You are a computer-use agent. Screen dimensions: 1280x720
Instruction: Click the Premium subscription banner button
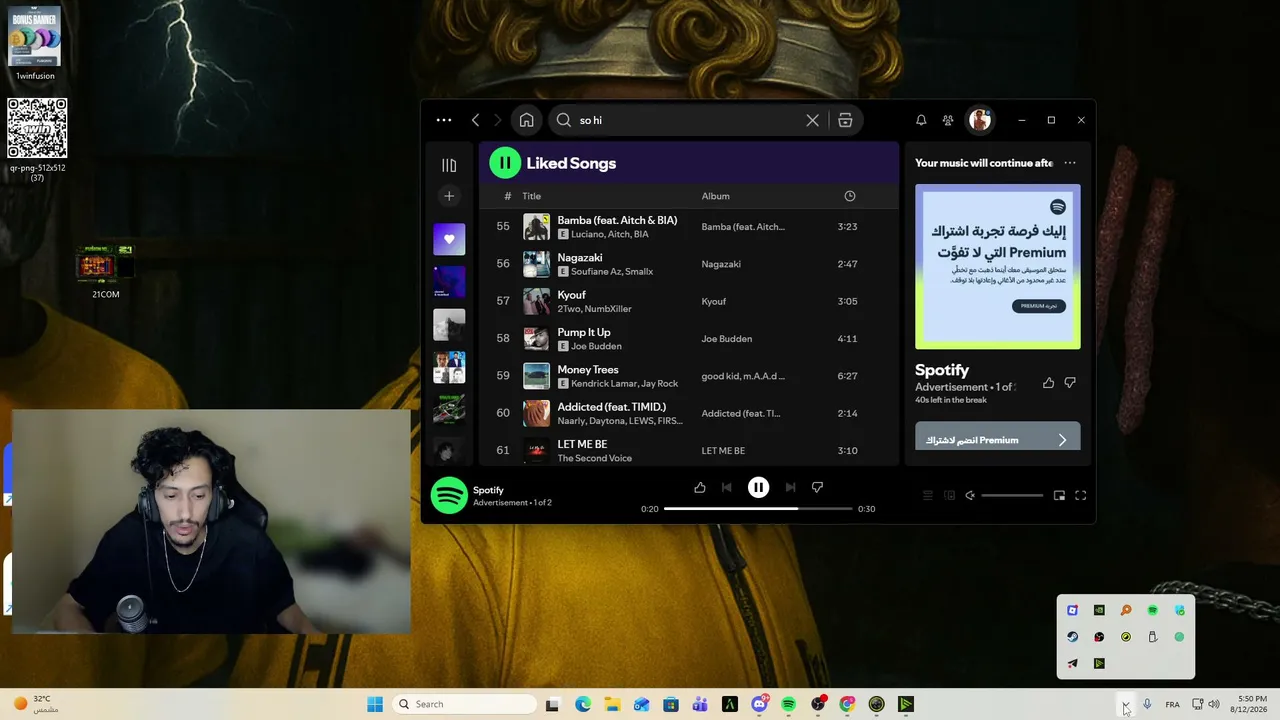[x=998, y=438]
